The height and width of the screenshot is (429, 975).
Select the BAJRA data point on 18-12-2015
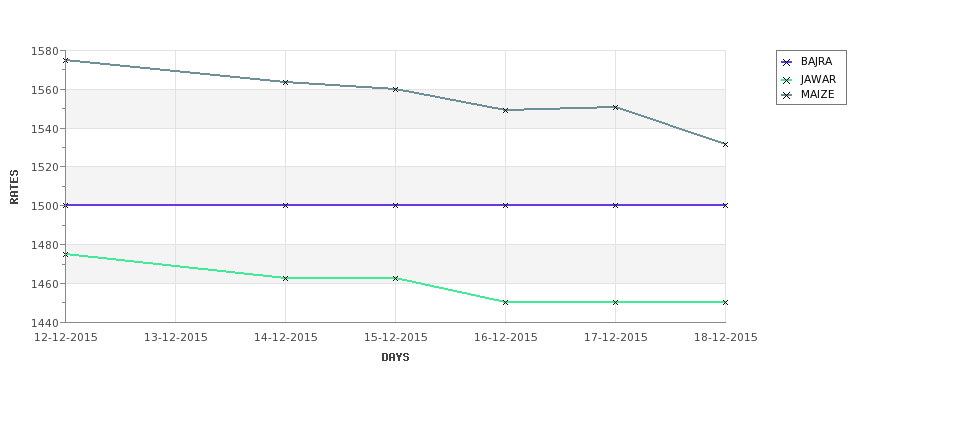point(725,205)
